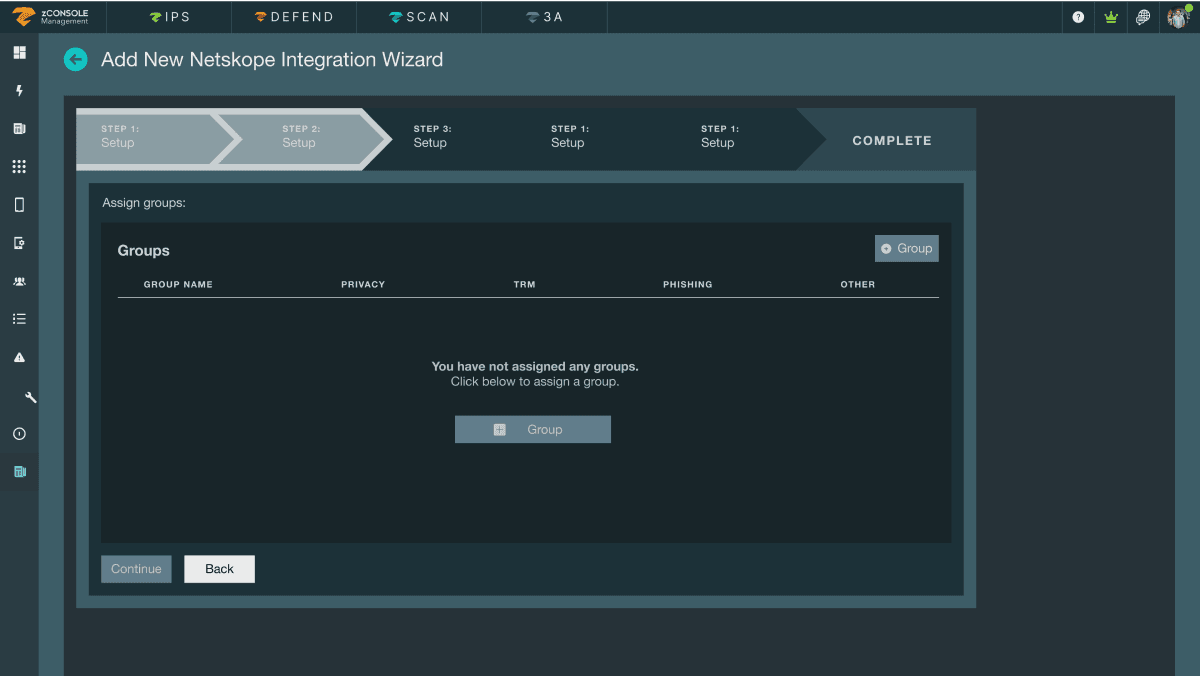Select the lightning bolt sidebar icon
1200x676 pixels.
(18, 90)
